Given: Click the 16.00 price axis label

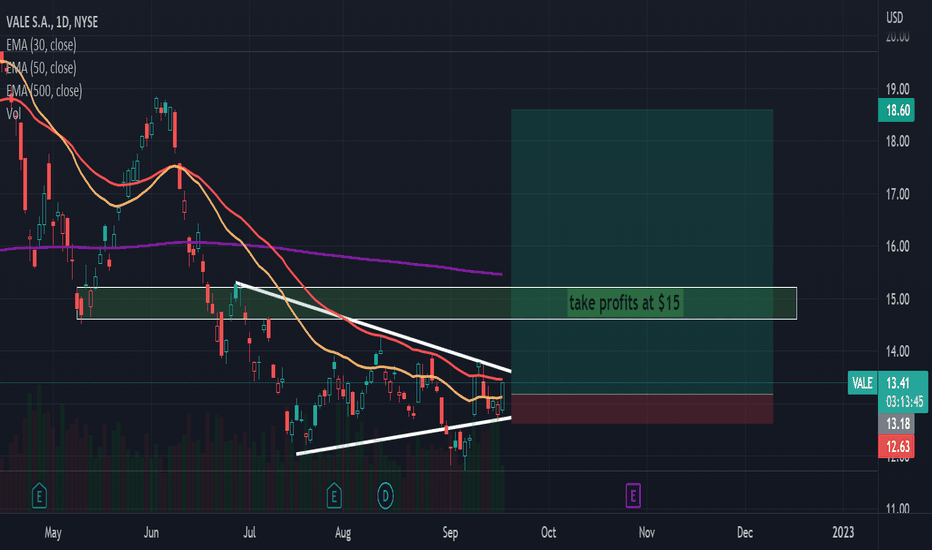Looking at the screenshot, I should [898, 246].
